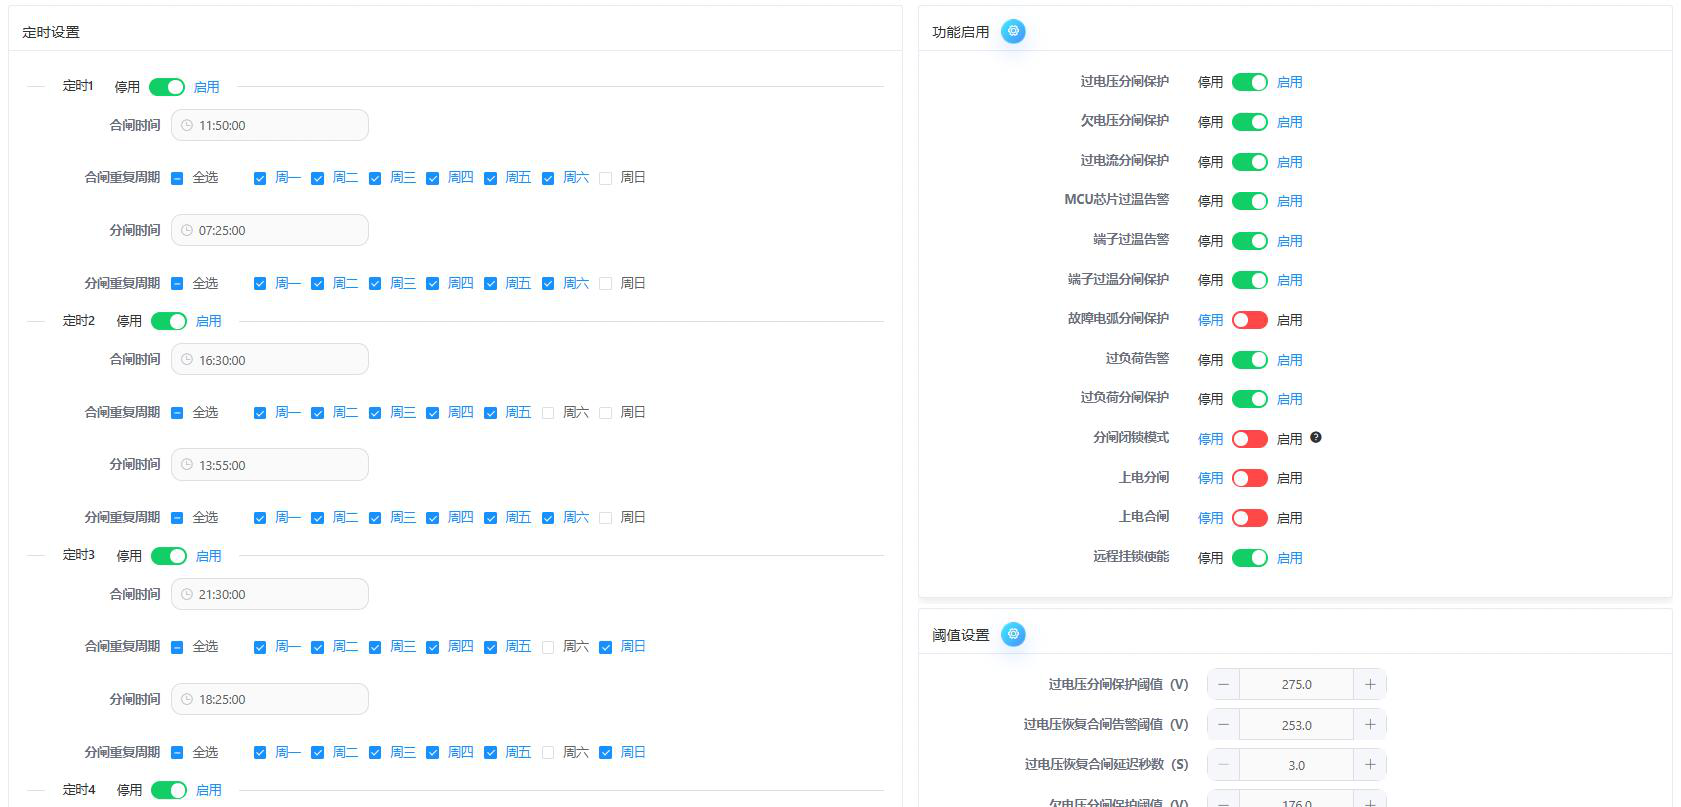Screen dimensions: 1681x807
Task: Uncheck 周日 in 定时3's 合闸重复周期 row
Action: 605,647
